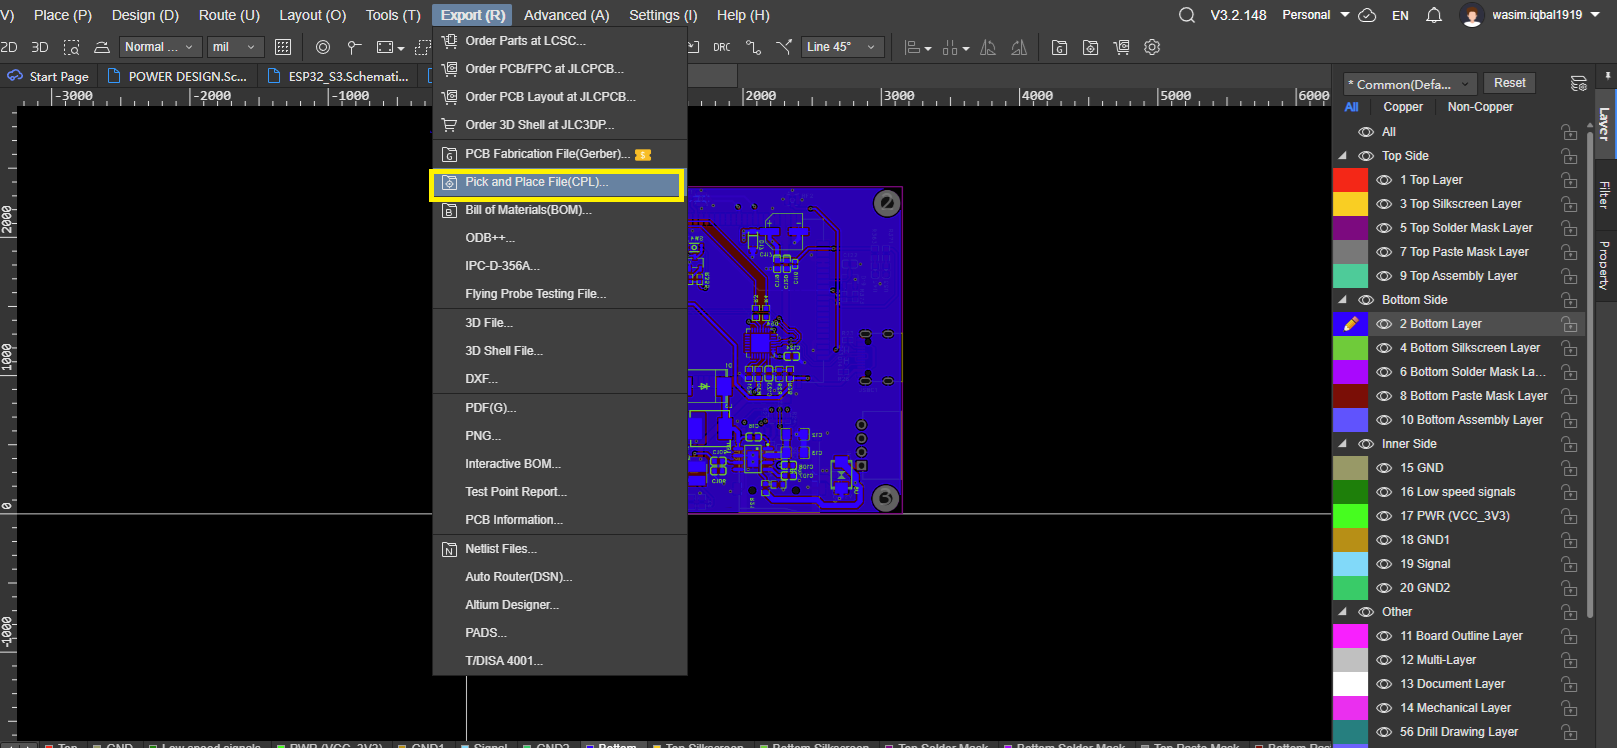Image resolution: width=1617 pixels, height=748 pixels.
Task: Click the grid settings icon in toolbar
Action: (283, 47)
